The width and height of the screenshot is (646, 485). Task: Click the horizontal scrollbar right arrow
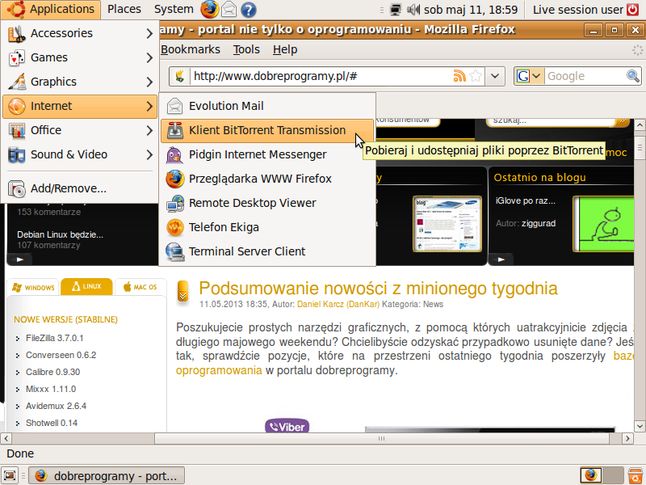coord(627,438)
